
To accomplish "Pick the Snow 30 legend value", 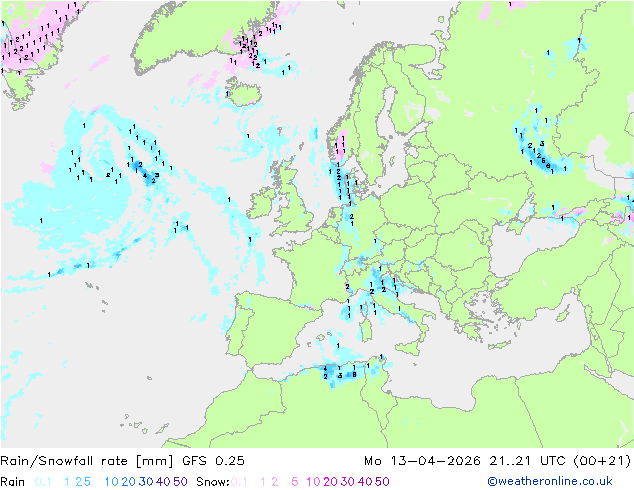I will pyautogui.click(x=348, y=482).
